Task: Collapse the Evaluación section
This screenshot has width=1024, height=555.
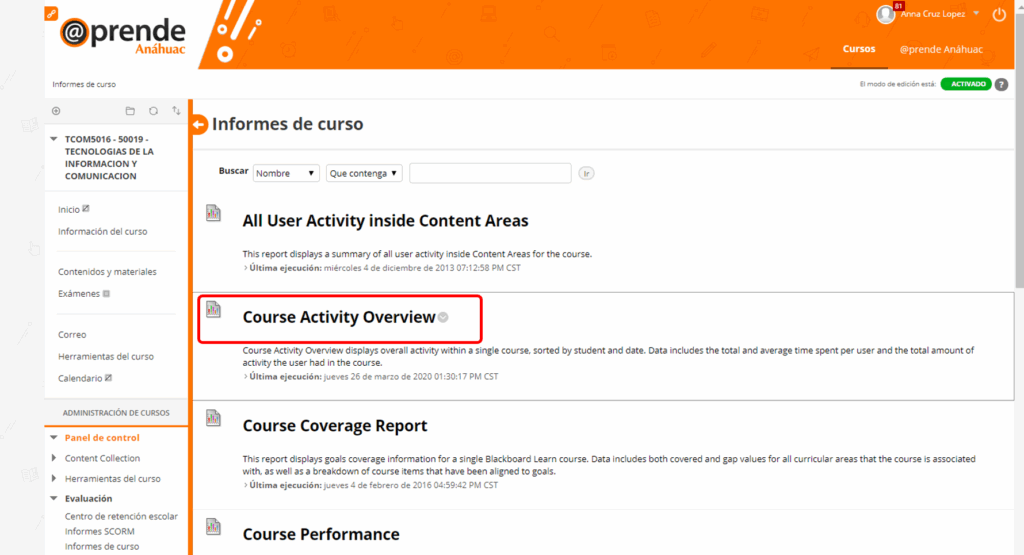Action: [x=54, y=498]
